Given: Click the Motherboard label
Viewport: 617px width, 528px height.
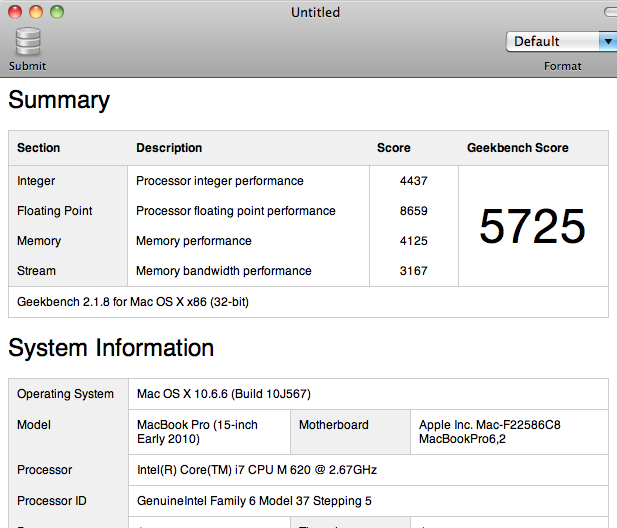Looking at the screenshot, I should (x=334, y=425).
